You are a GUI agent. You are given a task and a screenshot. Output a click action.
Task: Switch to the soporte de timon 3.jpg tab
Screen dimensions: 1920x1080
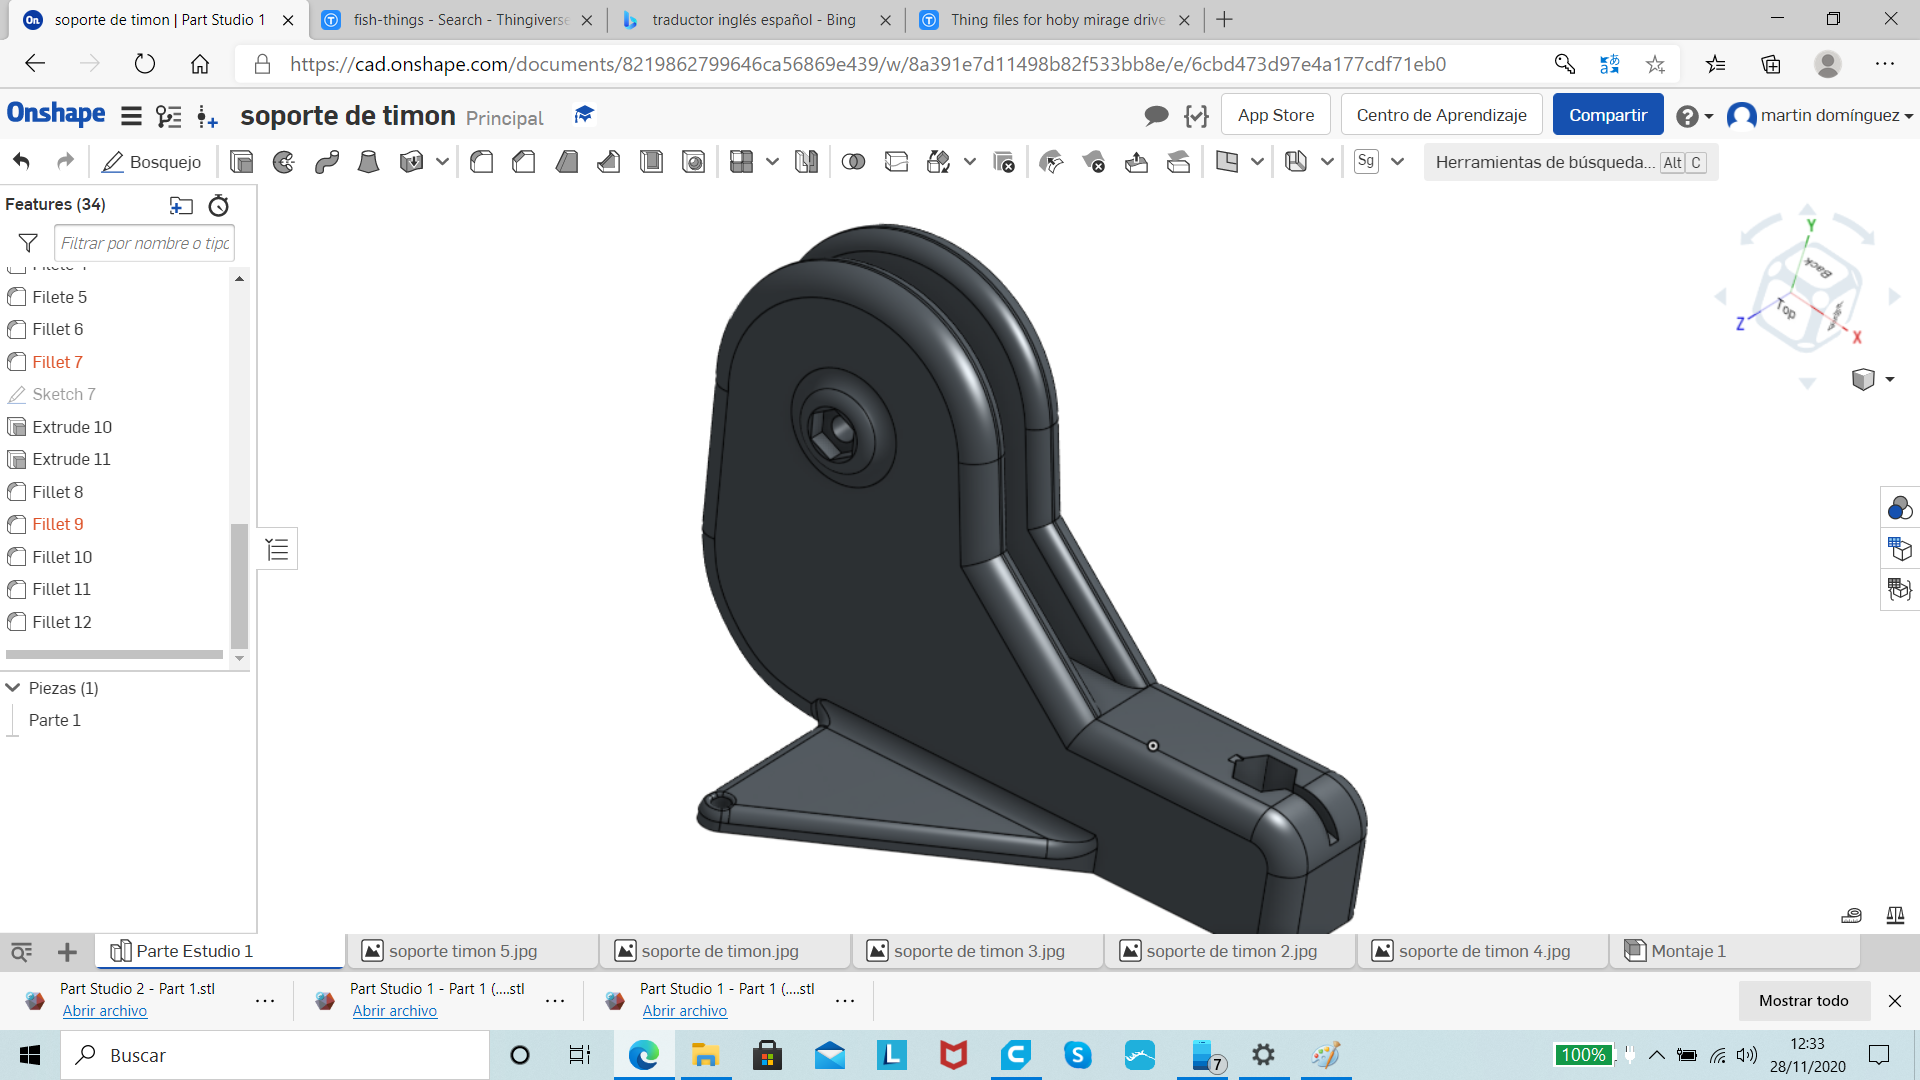(977, 951)
